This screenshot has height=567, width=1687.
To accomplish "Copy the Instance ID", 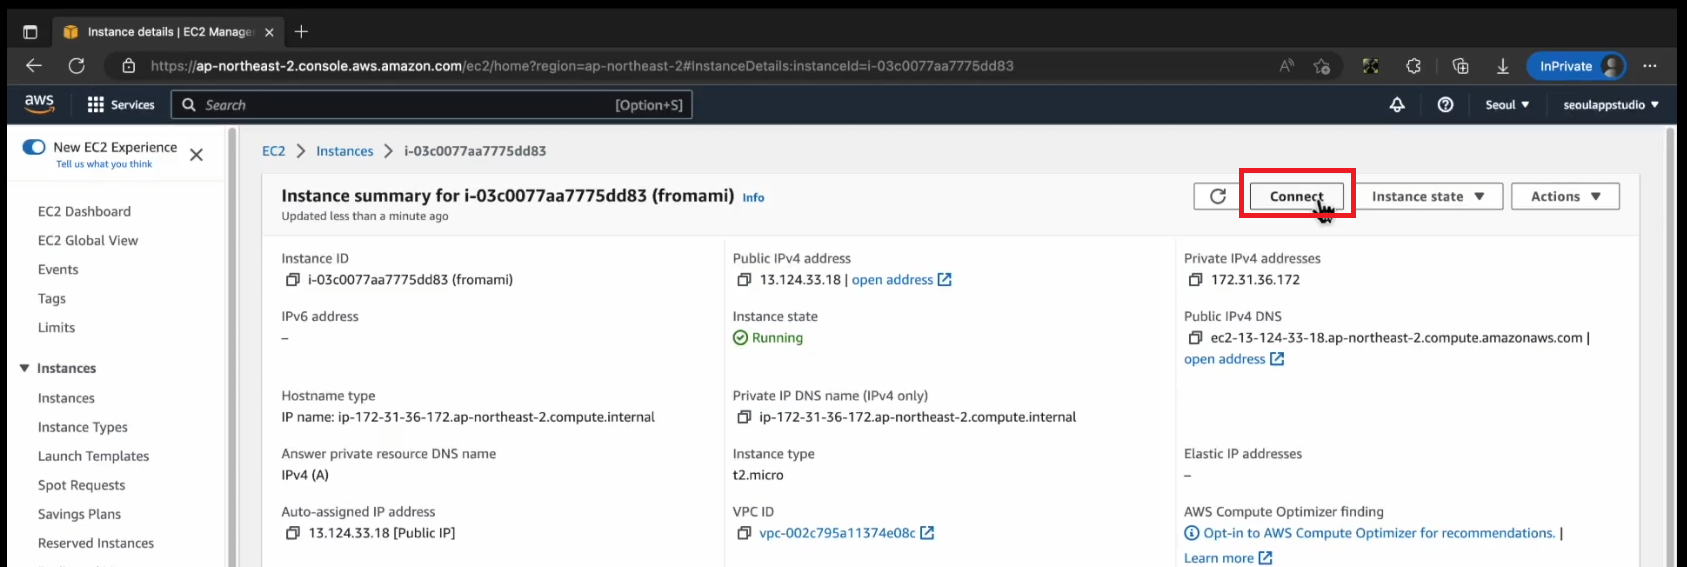I will click(293, 280).
